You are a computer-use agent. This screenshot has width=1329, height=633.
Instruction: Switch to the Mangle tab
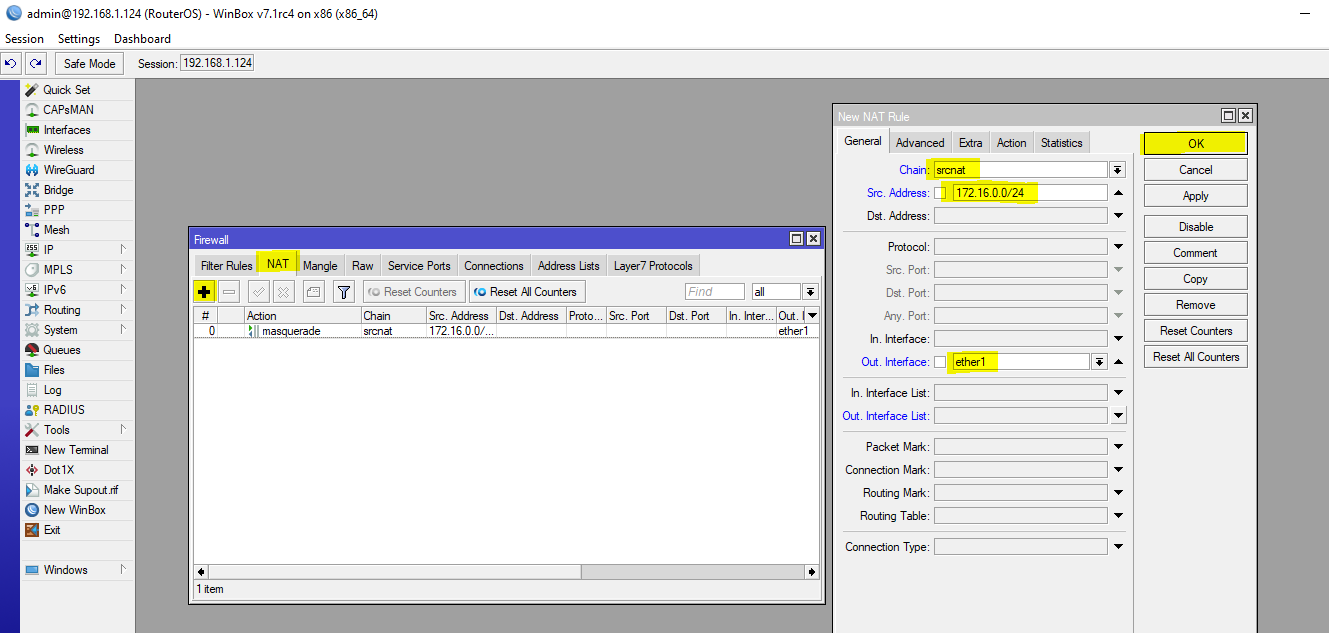320,266
